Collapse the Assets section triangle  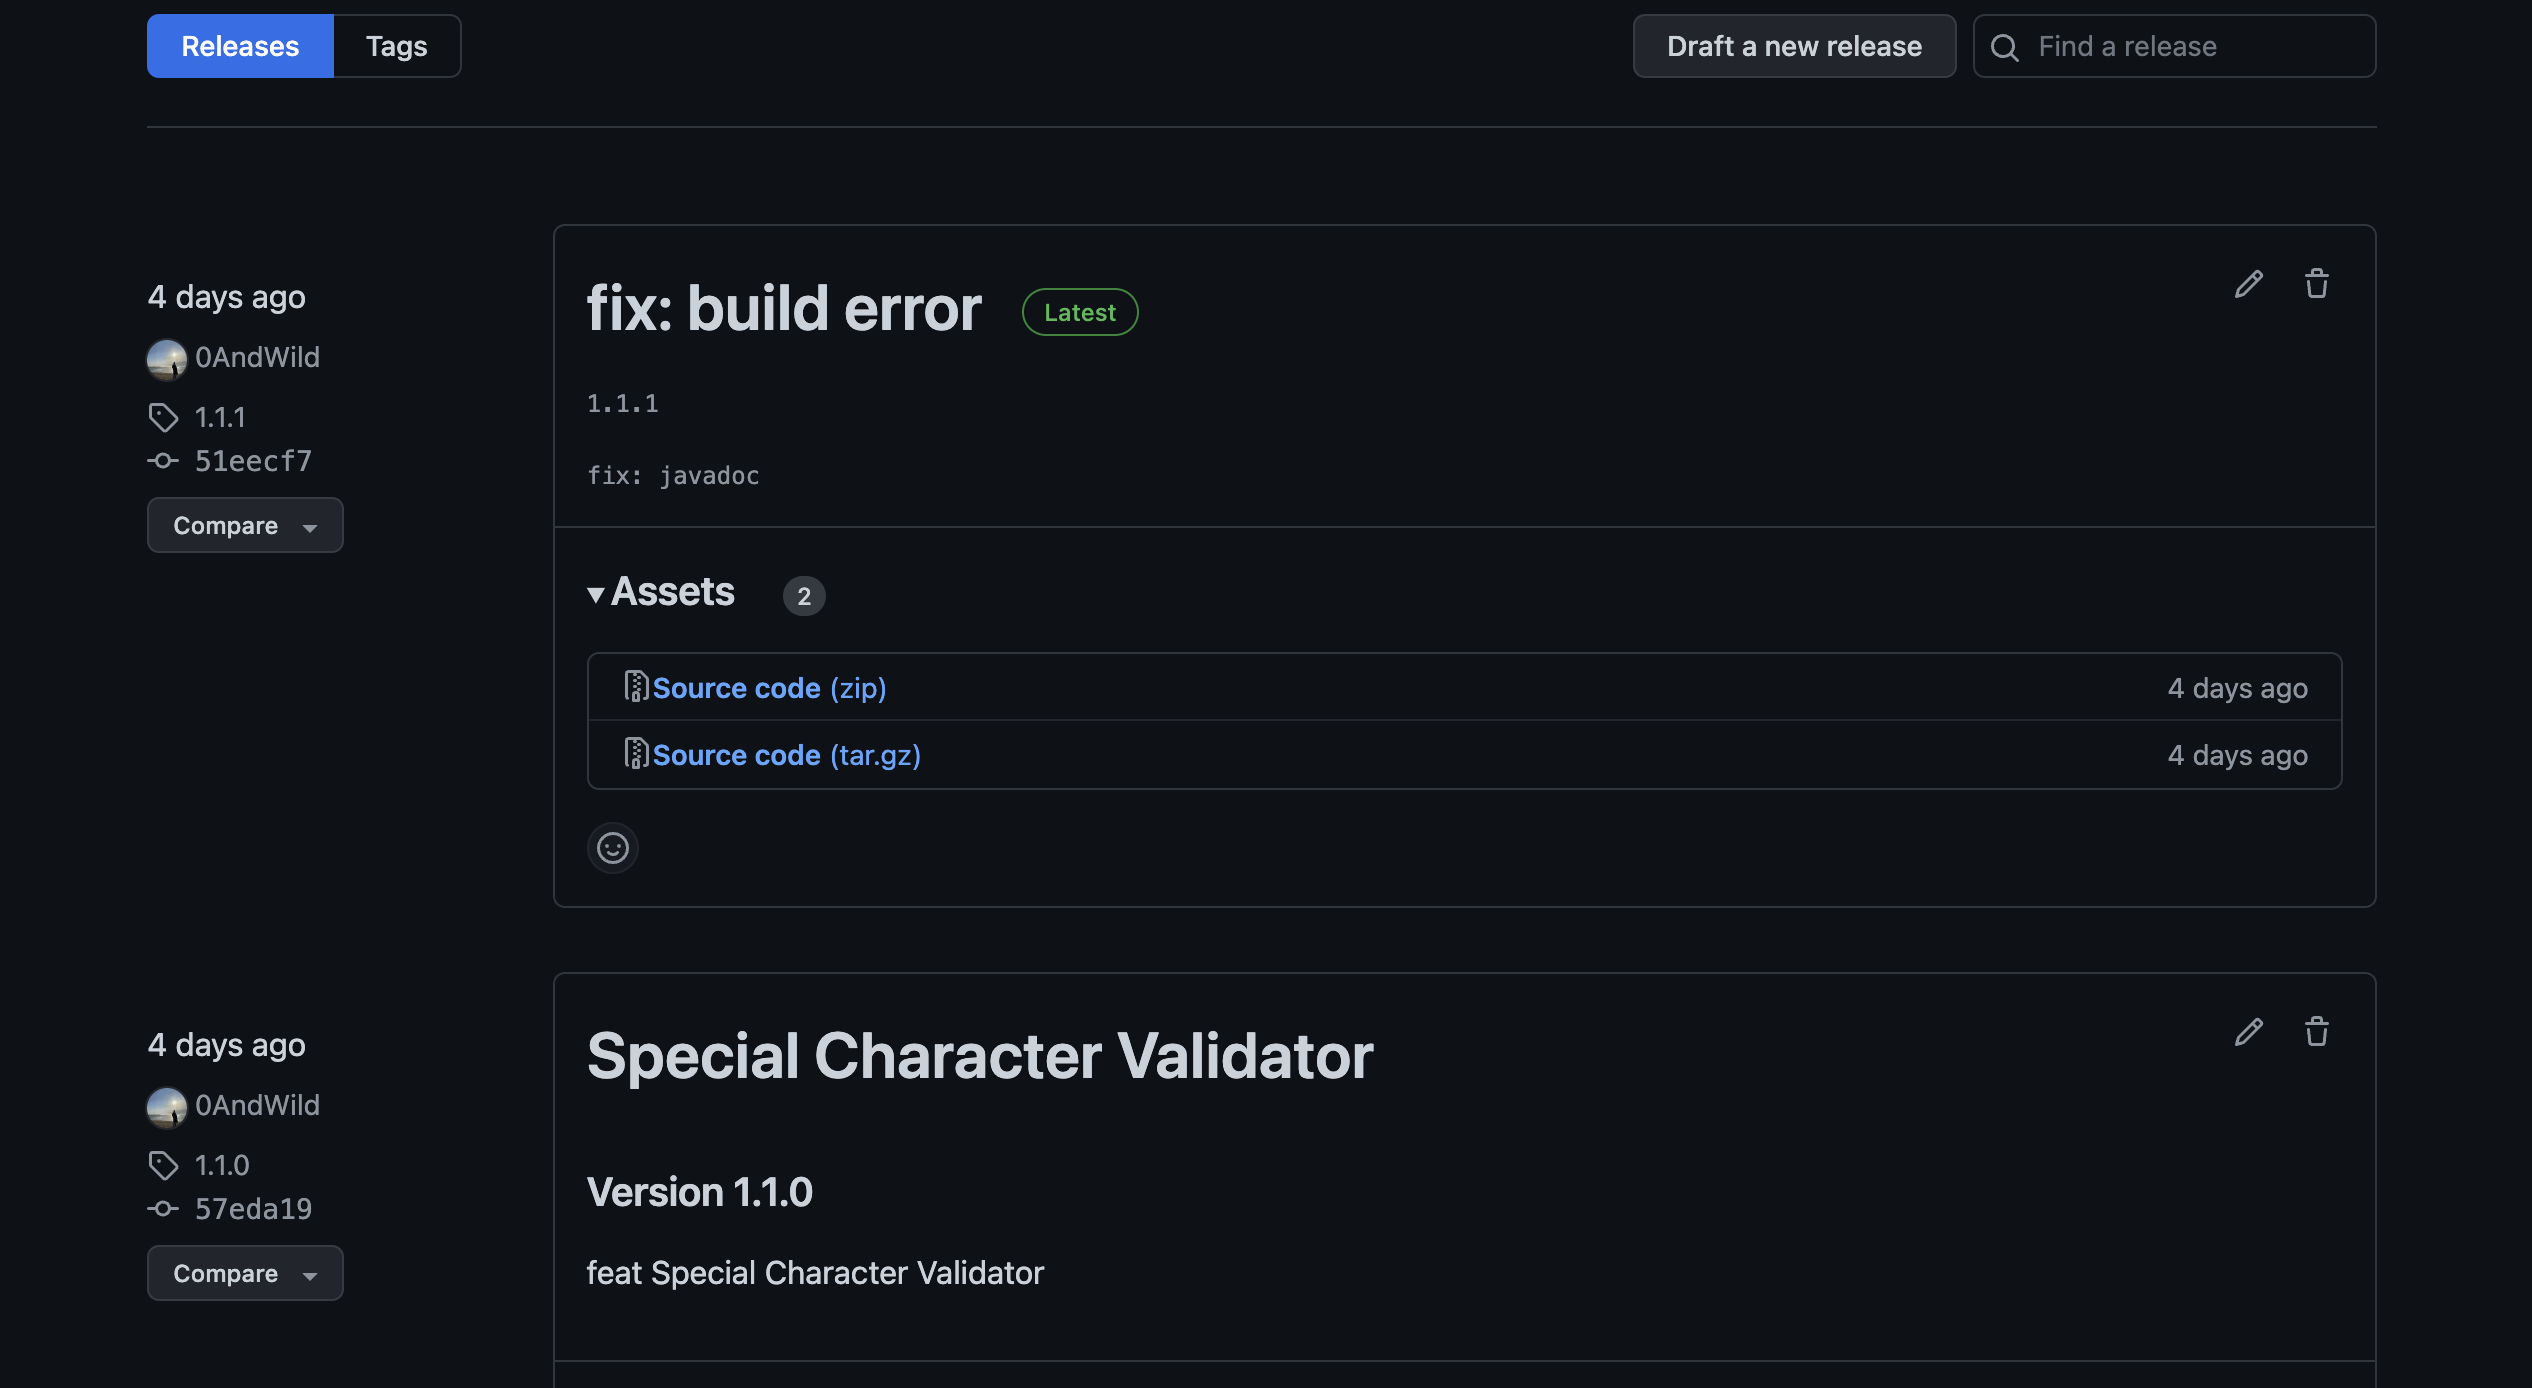pos(596,594)
